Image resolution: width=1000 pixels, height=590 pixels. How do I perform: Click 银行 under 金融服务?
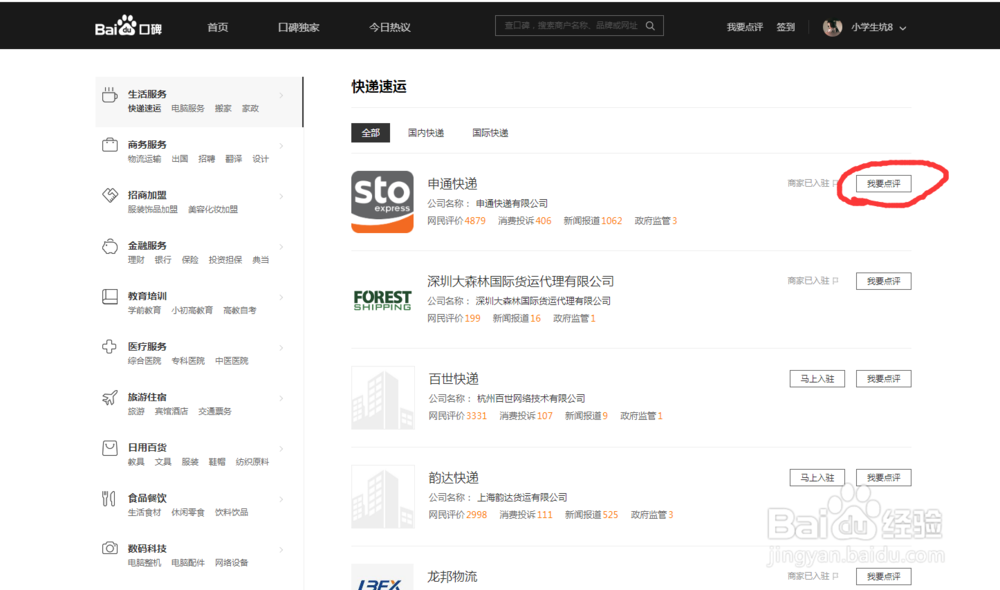click(163, 260)
